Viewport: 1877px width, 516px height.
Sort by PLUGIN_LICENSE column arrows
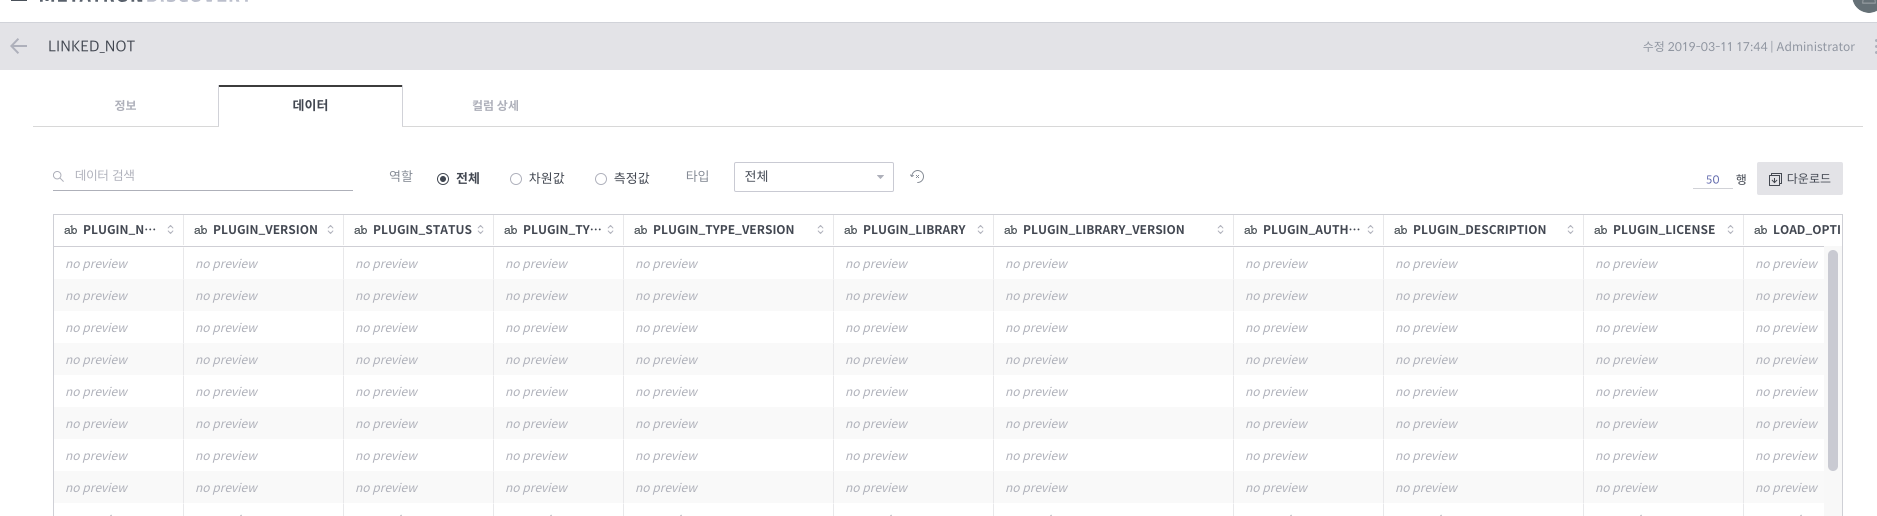point(1730,230)
